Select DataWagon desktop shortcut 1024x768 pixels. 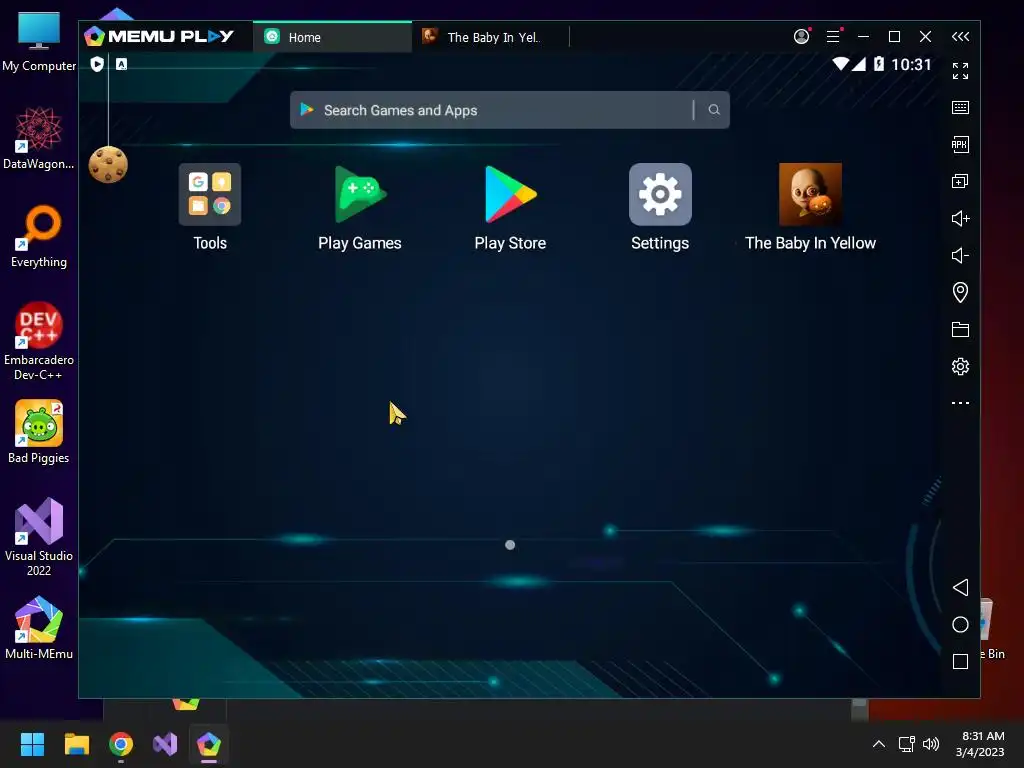click(x=39, y=140)
